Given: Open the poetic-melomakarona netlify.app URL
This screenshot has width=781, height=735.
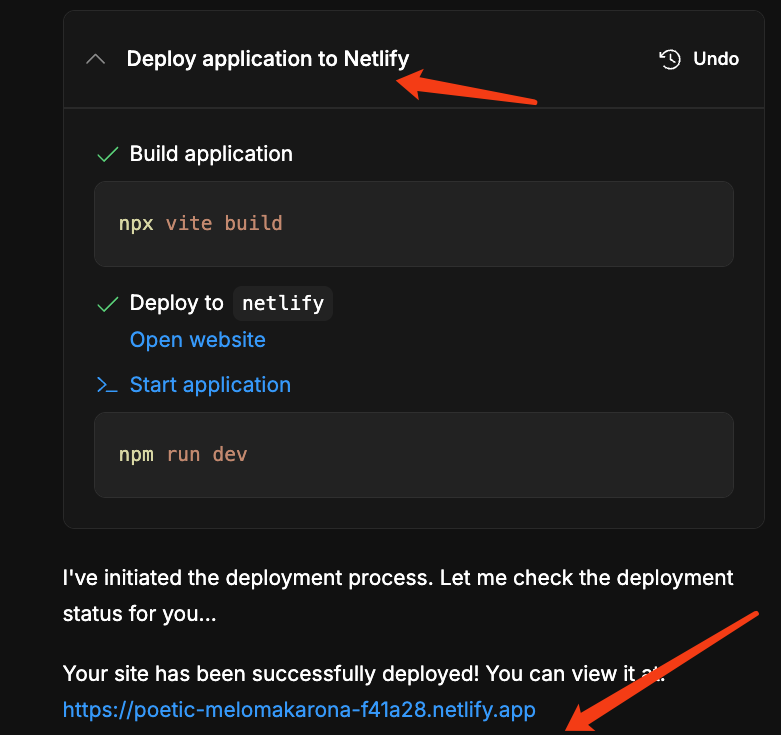Looking at the screenshot, I should [x=299, y=710].
